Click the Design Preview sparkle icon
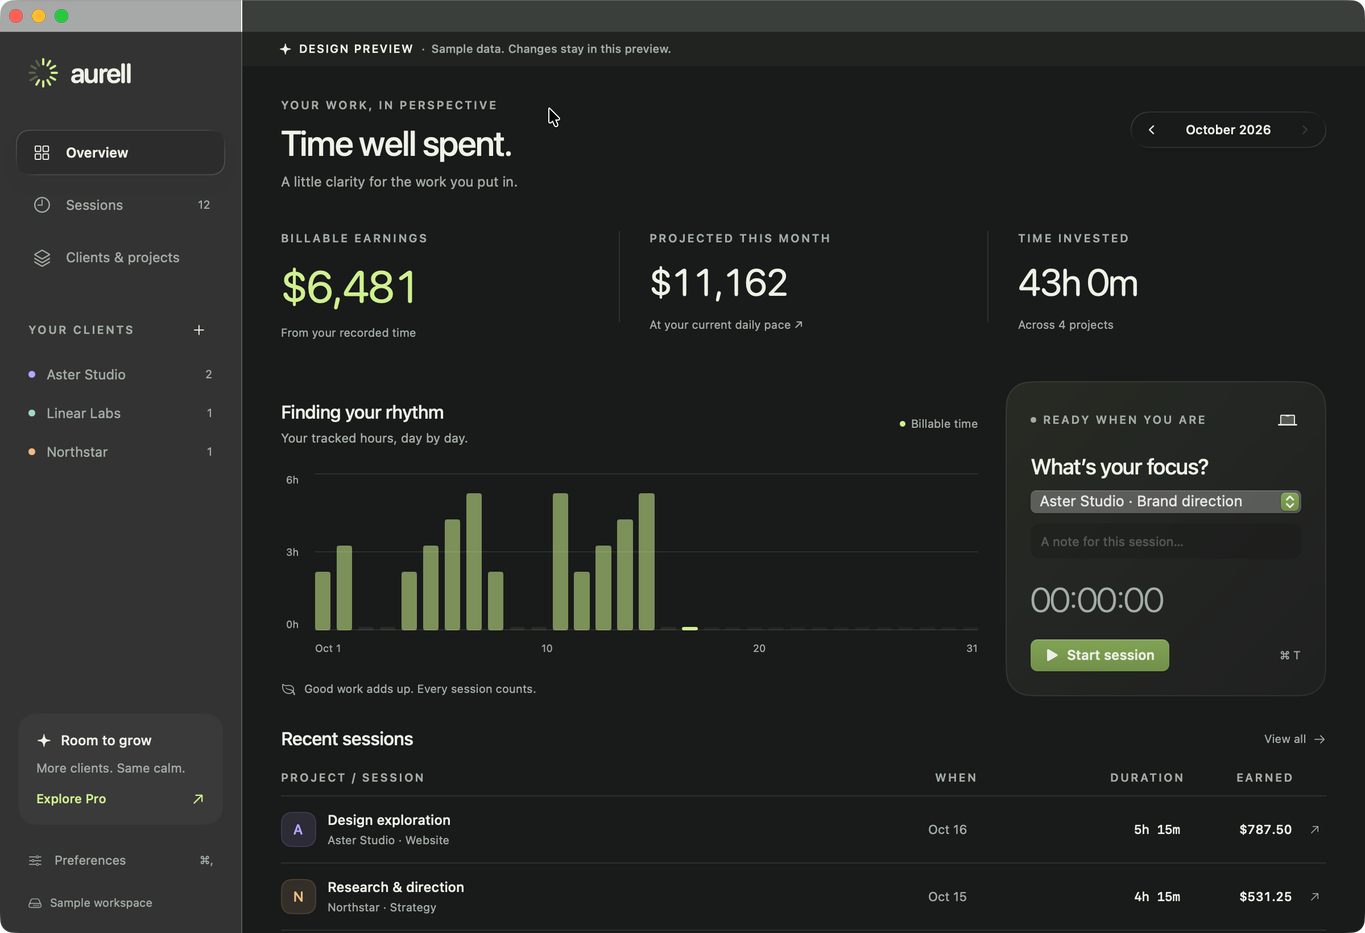The width and height of the screenshot is (1365, 933). pyautogui.click(x=285, y=49)
